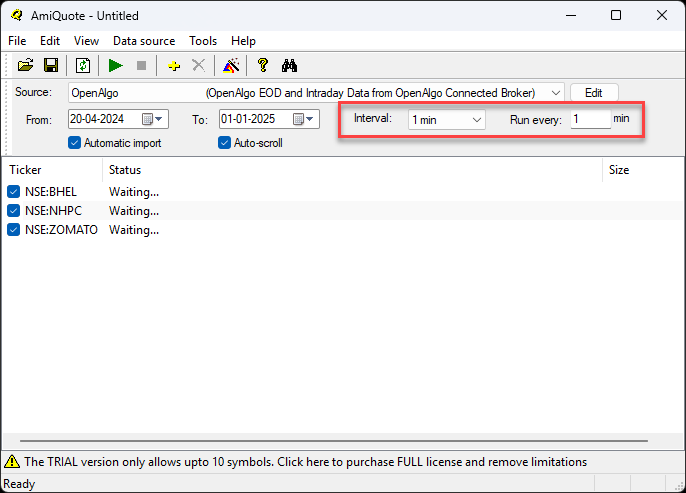Click the refresh document toolbar icon
686x493 pixels.
click(x=83, y=66)
